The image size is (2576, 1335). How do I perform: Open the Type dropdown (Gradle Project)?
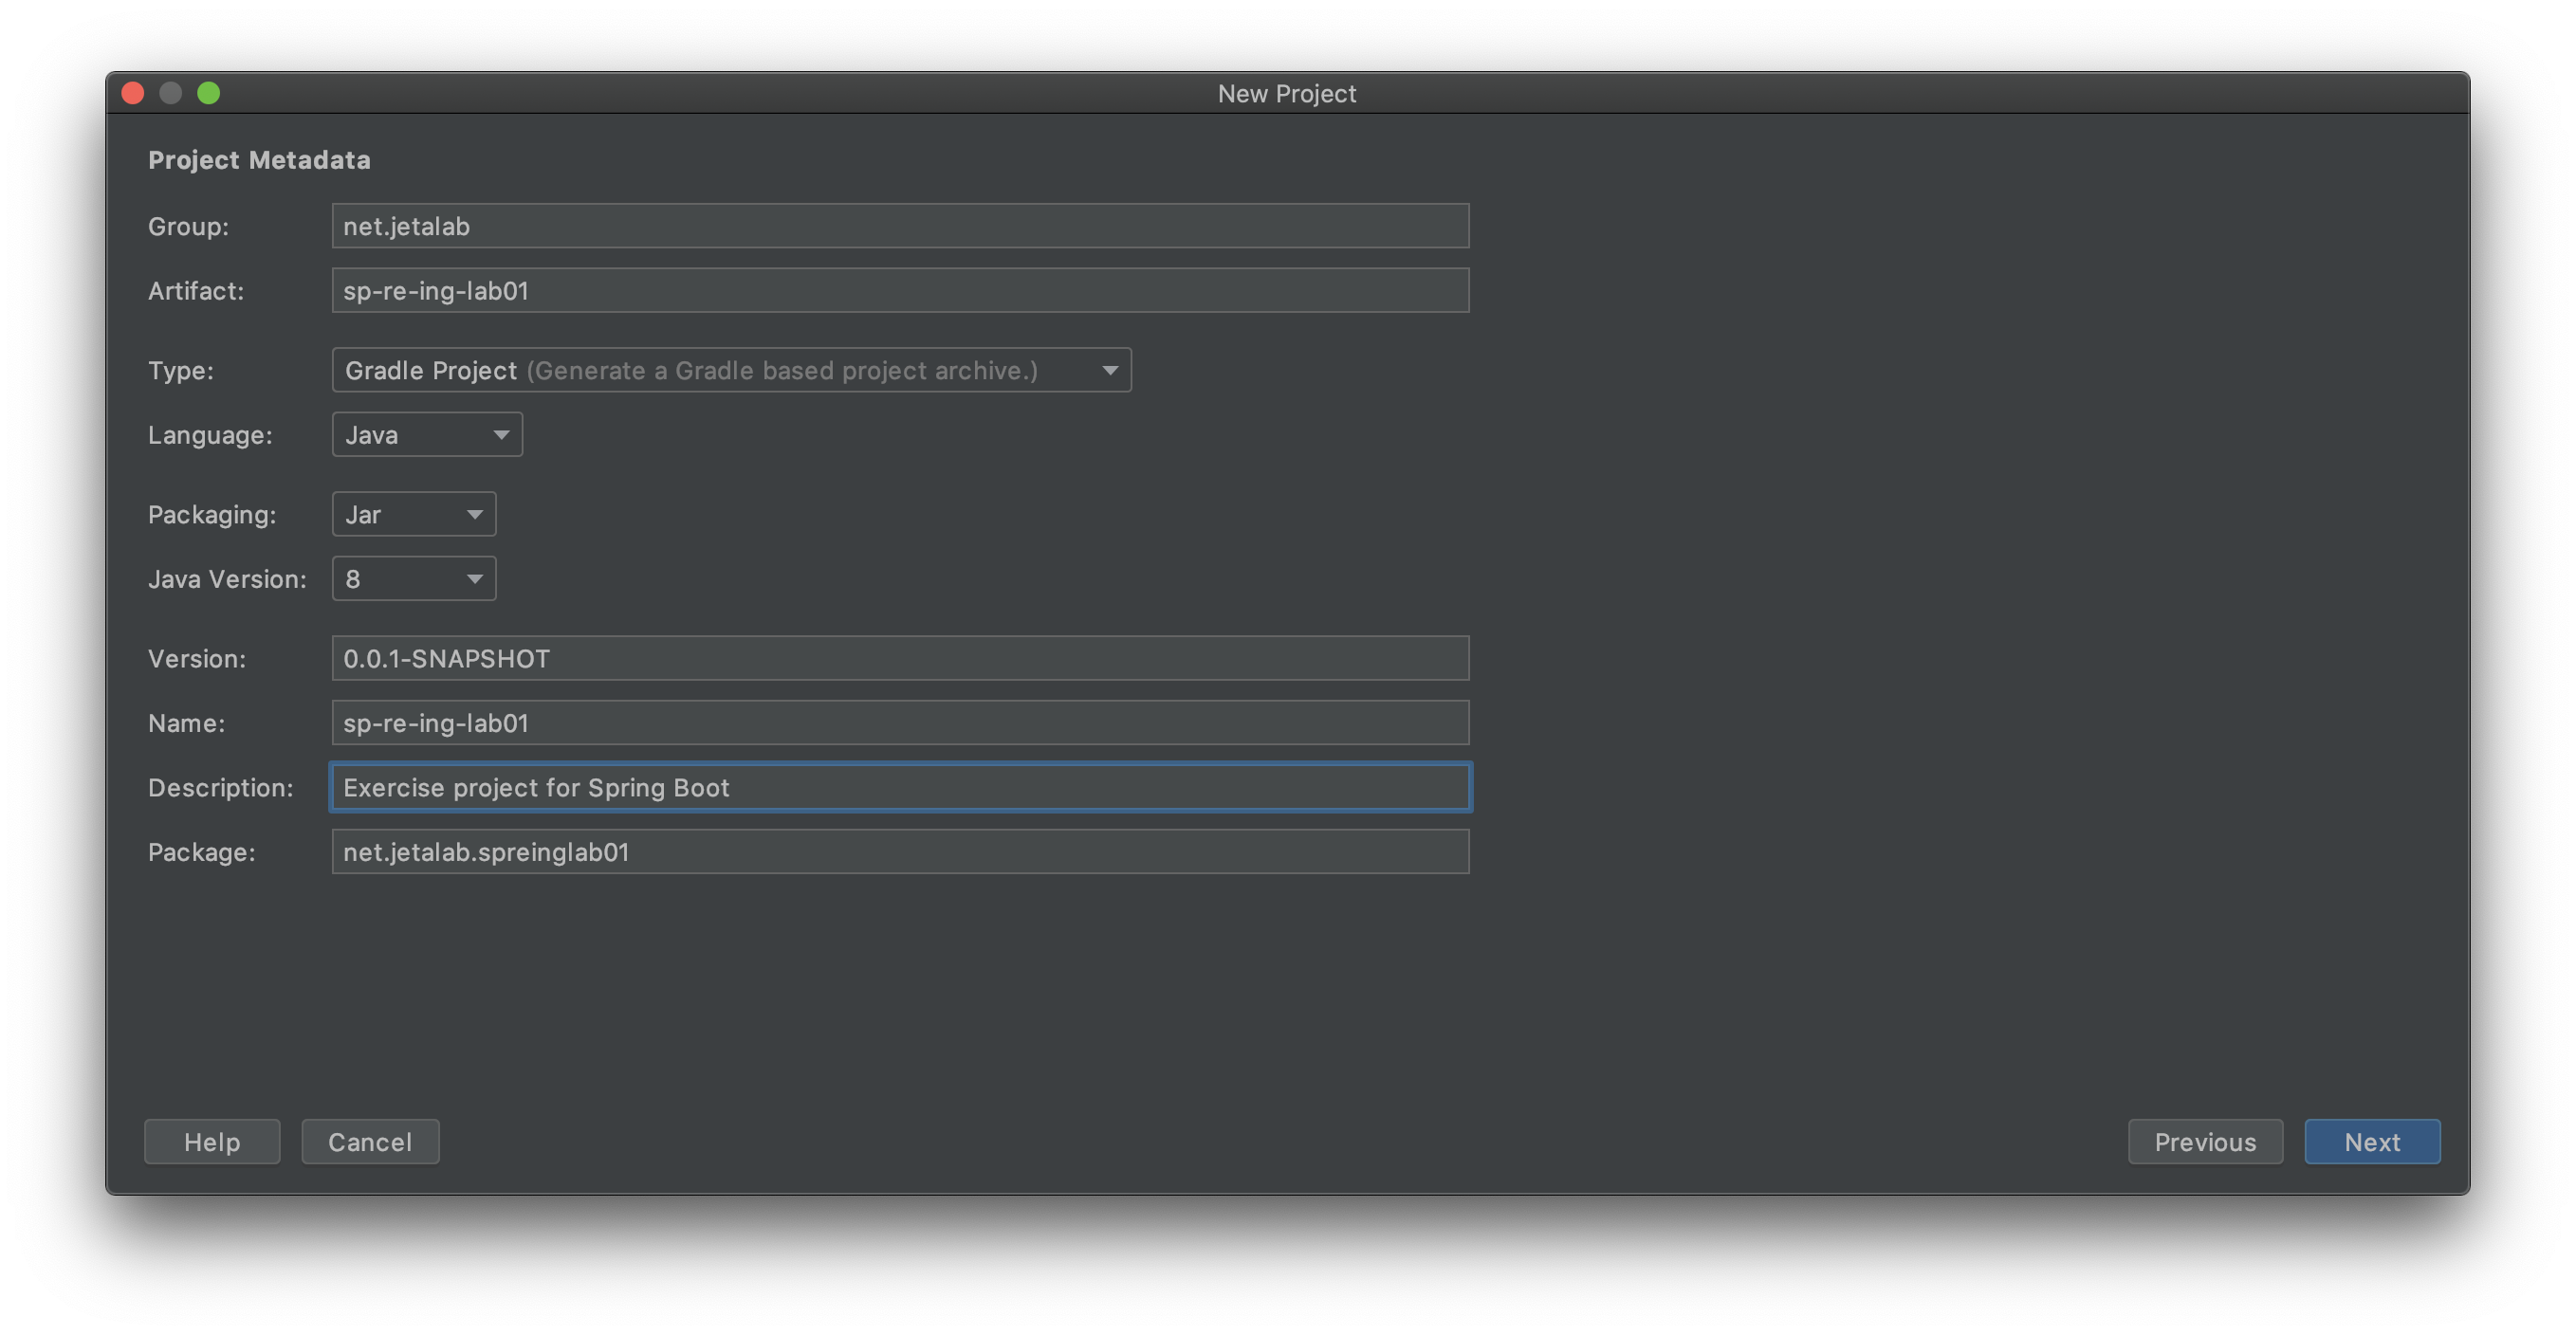point(730,370)
